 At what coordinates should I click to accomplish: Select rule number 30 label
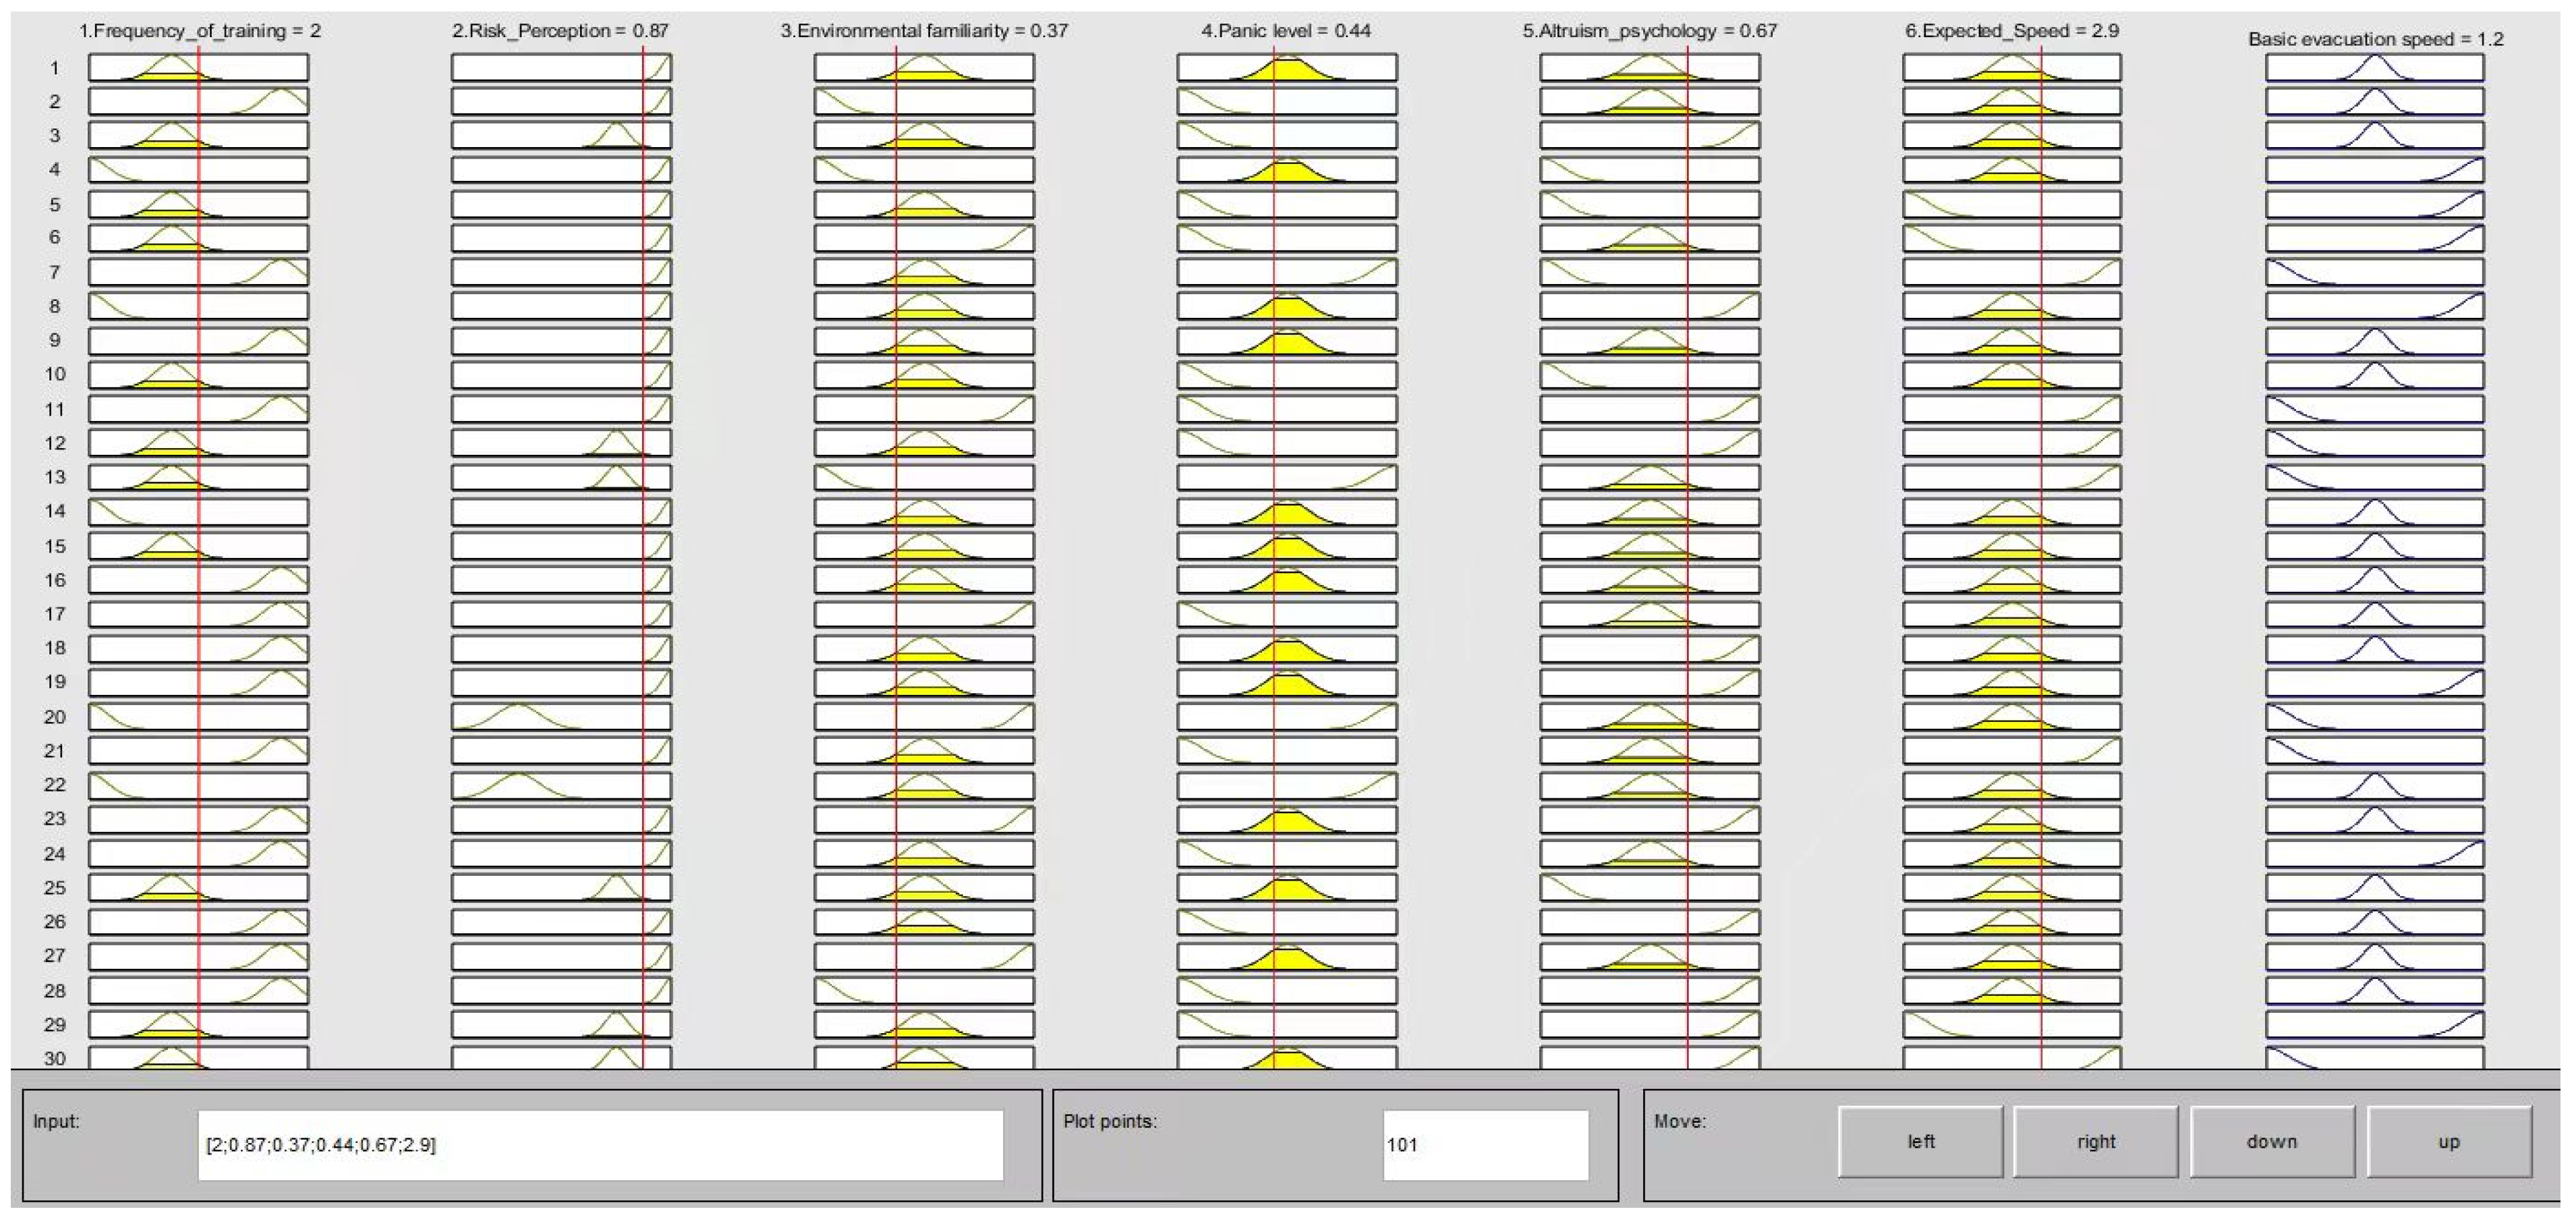(x=54, y=1058)
